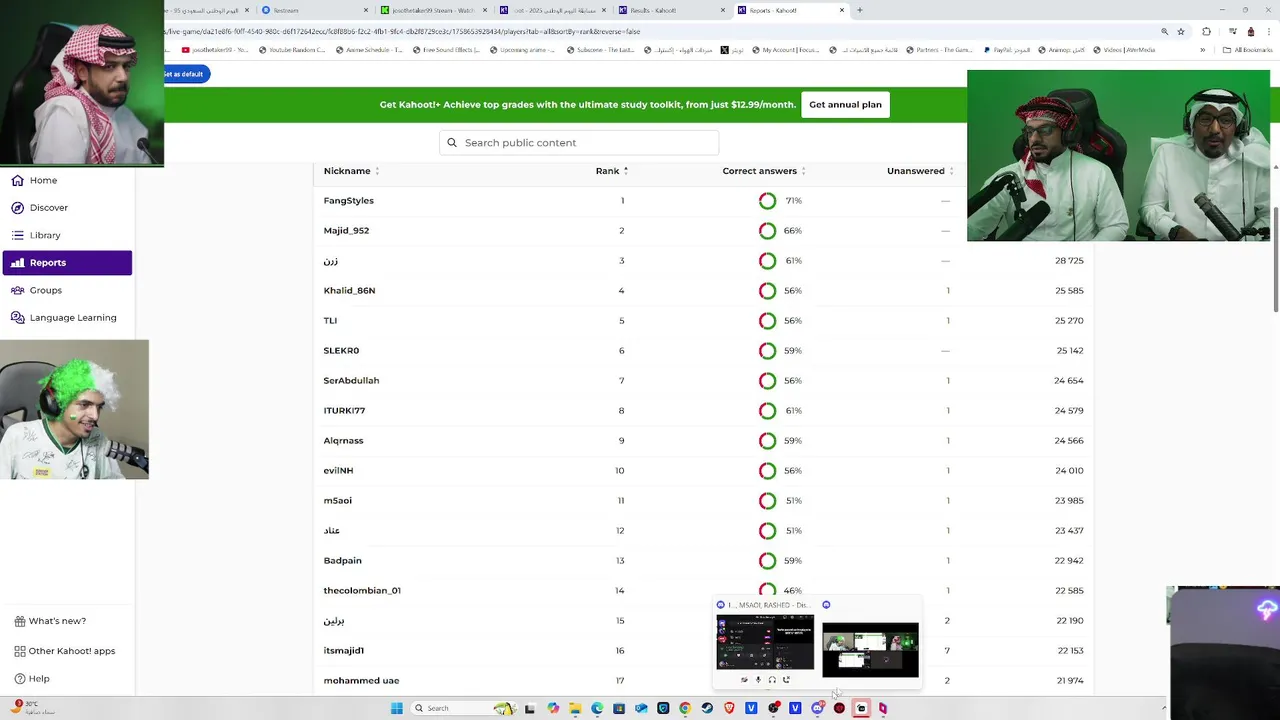The height and width of the screenshot is (720, 1280).
Task: Open Discord call window thumbnail preview
Action: click(765, 642)
